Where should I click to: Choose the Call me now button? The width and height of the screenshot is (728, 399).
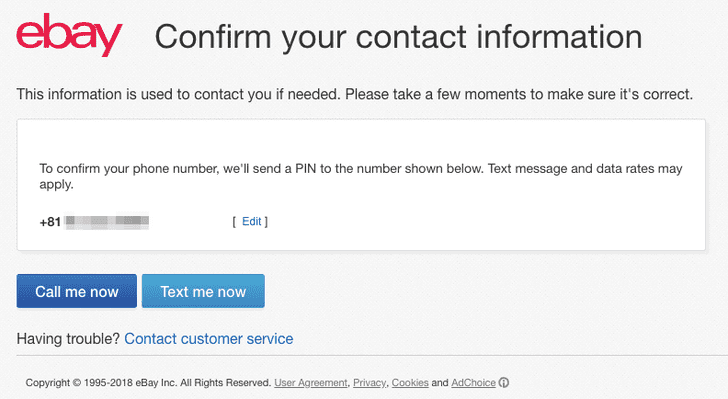(77, 291)
